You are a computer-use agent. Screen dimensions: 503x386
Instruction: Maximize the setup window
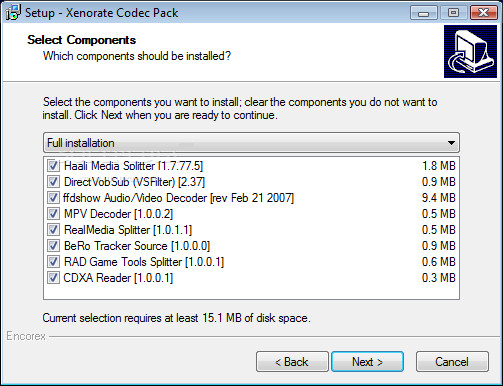pos(453,13)
